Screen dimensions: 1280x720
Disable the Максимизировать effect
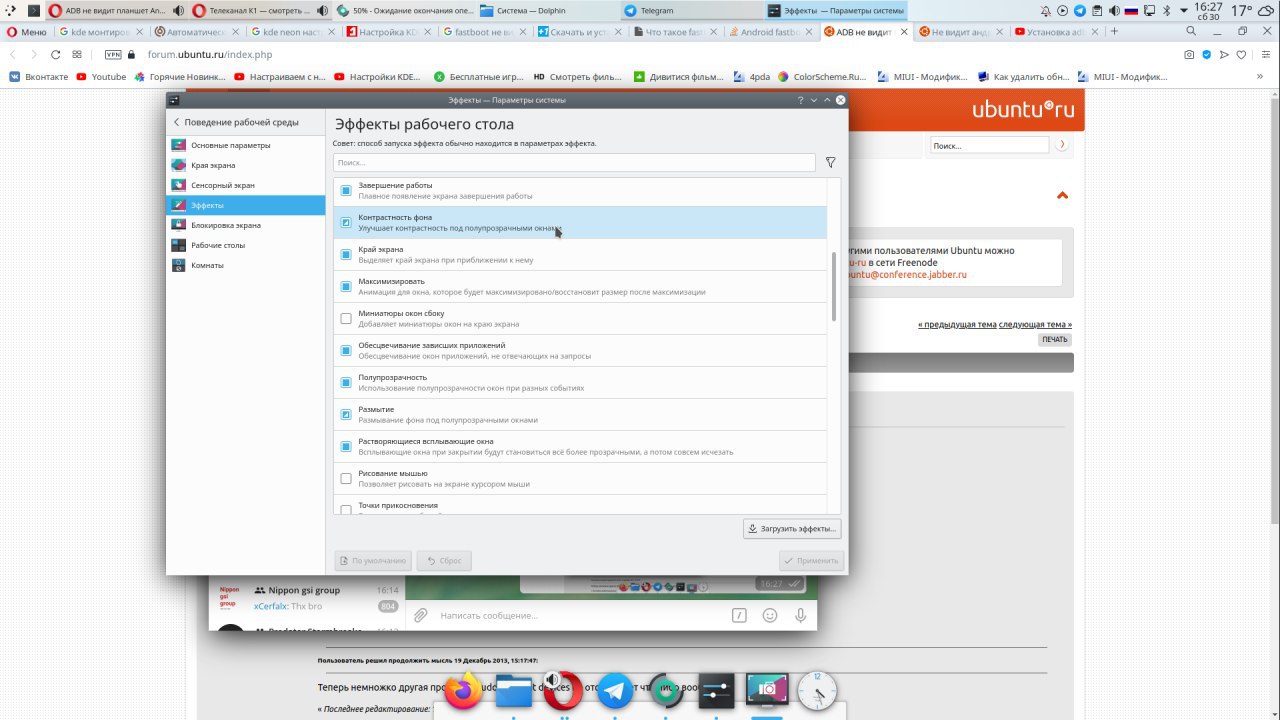tap(346, 286)
